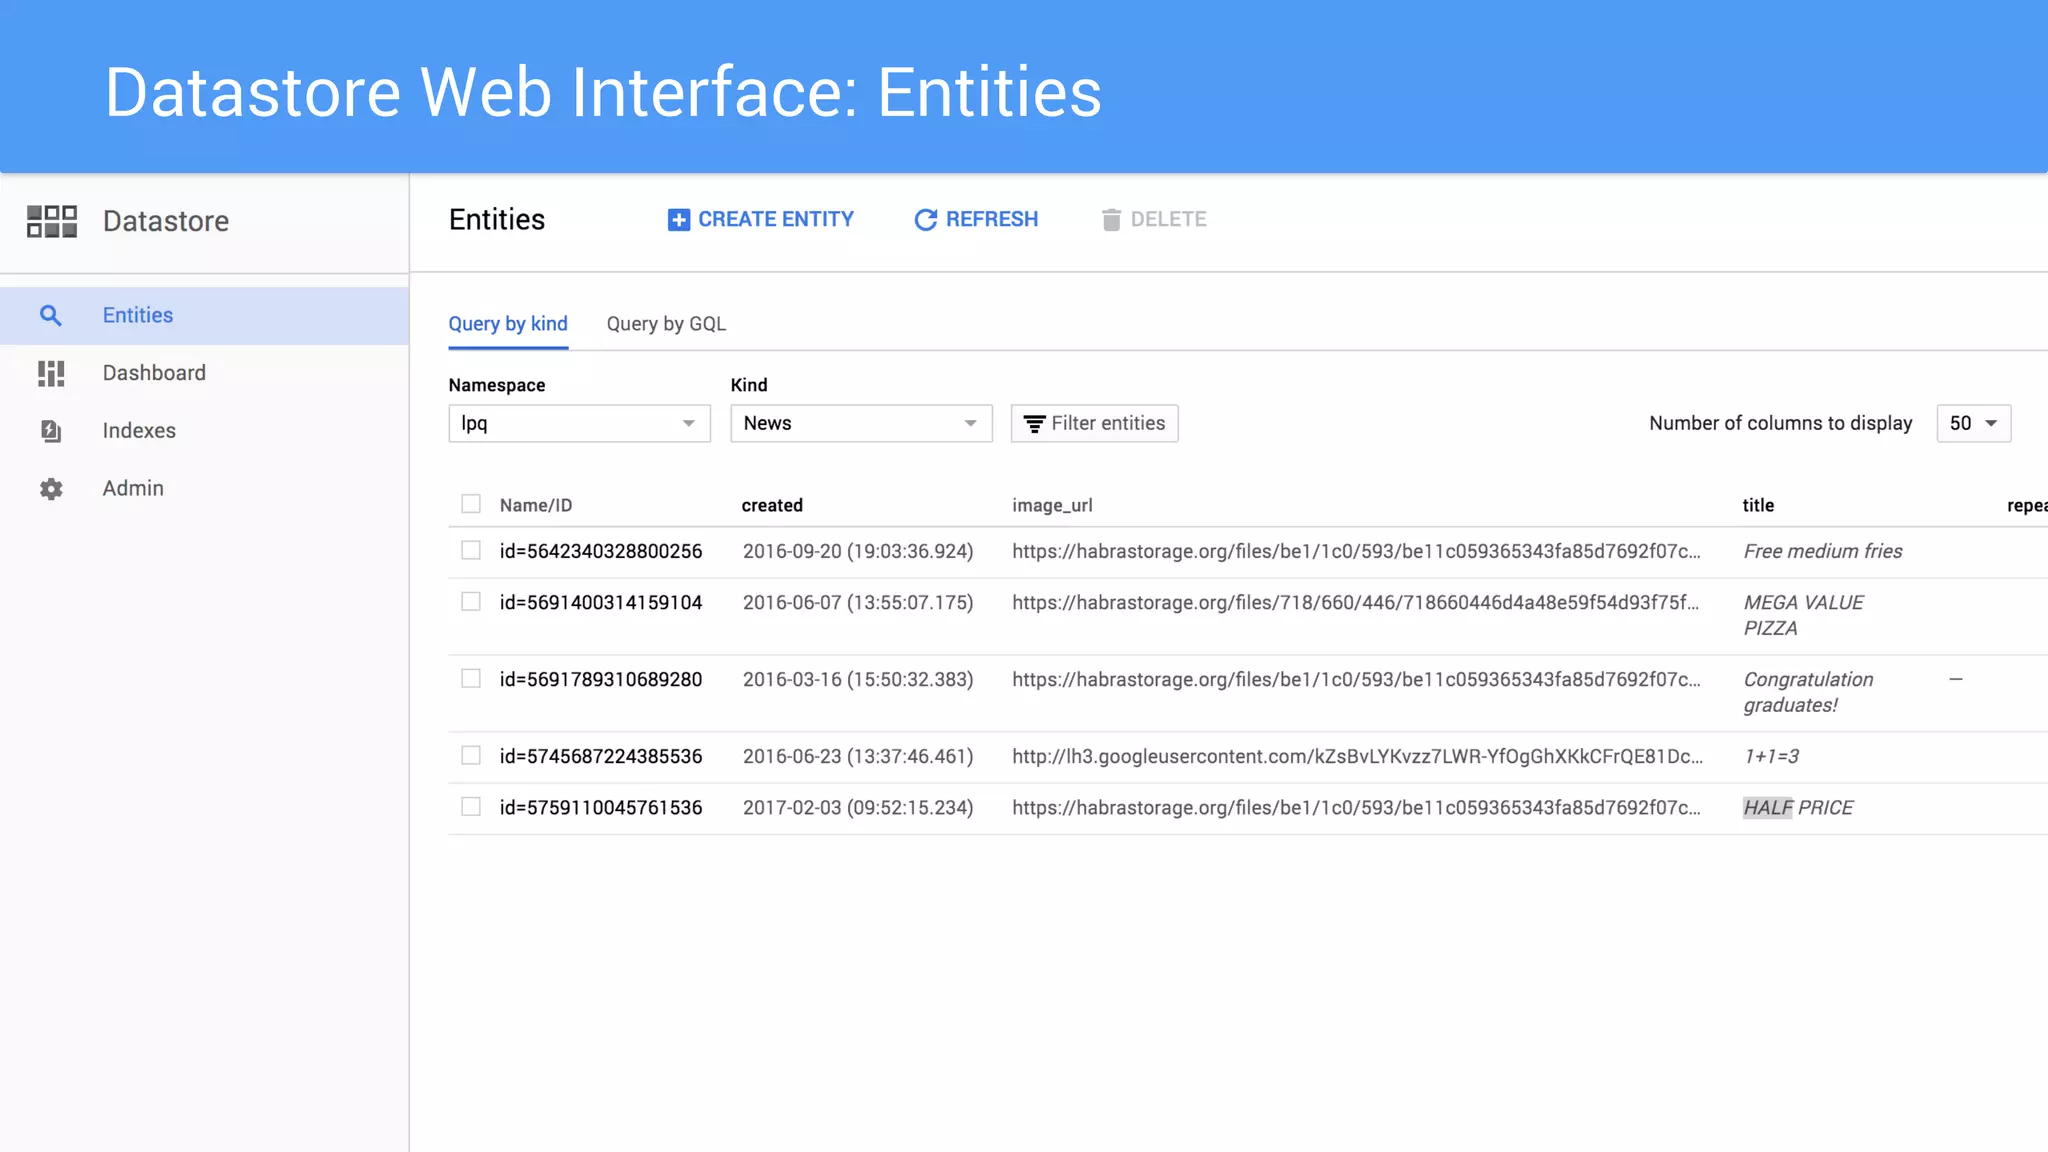
Task: Select checkbox for id=5691789310689280
Action: tap(471, 678)
